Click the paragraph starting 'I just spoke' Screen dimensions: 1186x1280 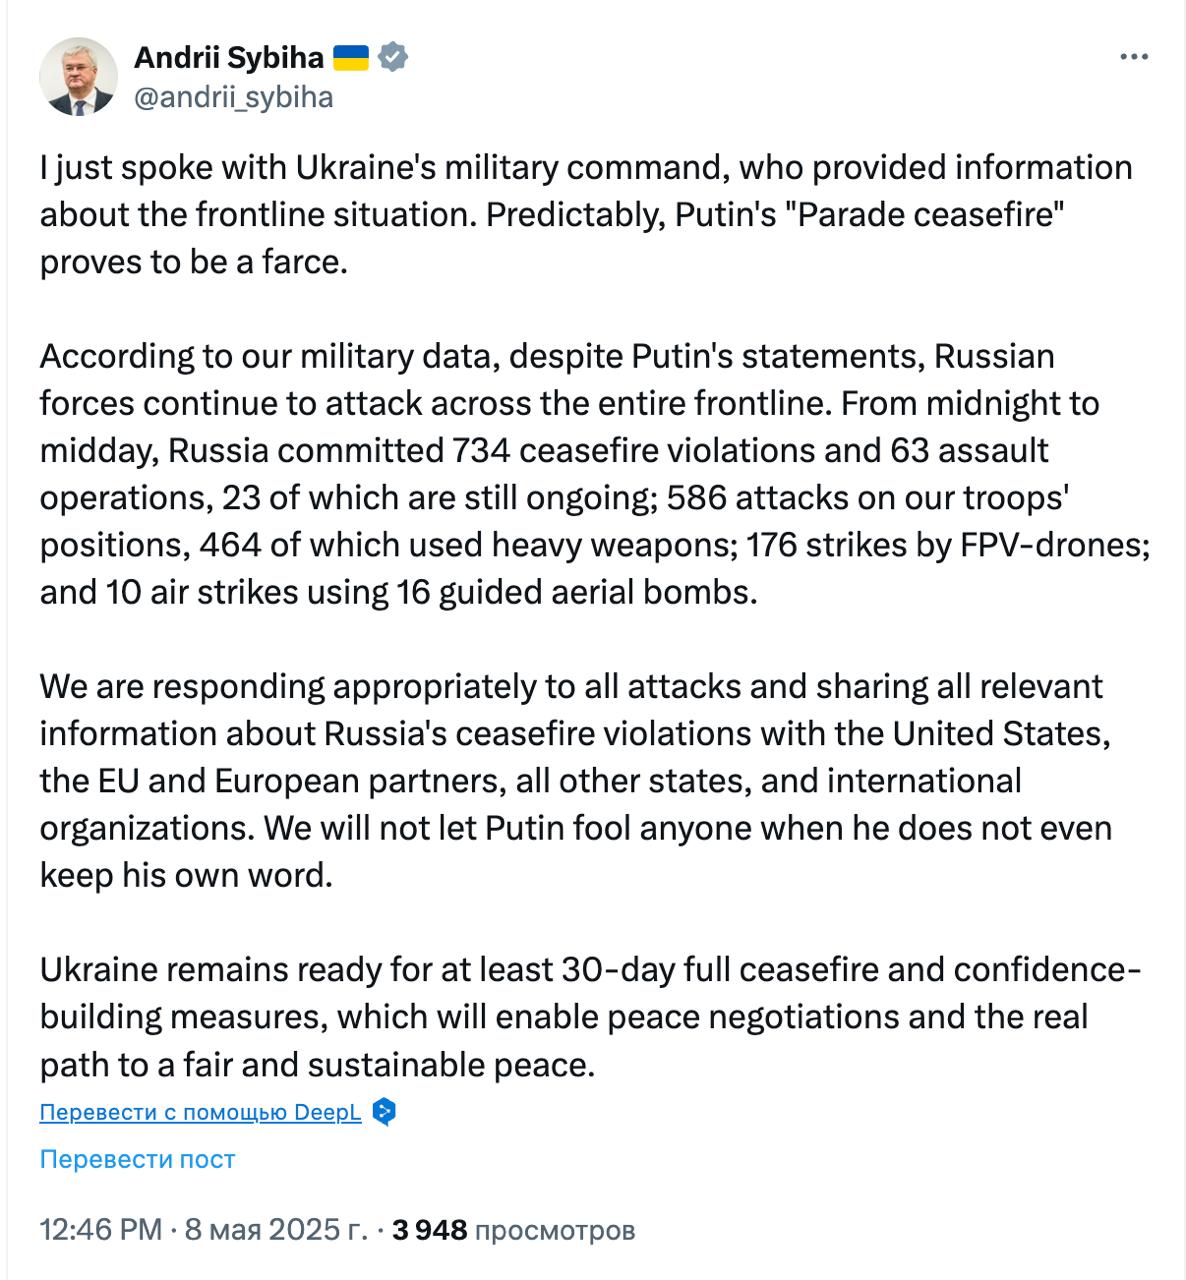coord(585,214)
